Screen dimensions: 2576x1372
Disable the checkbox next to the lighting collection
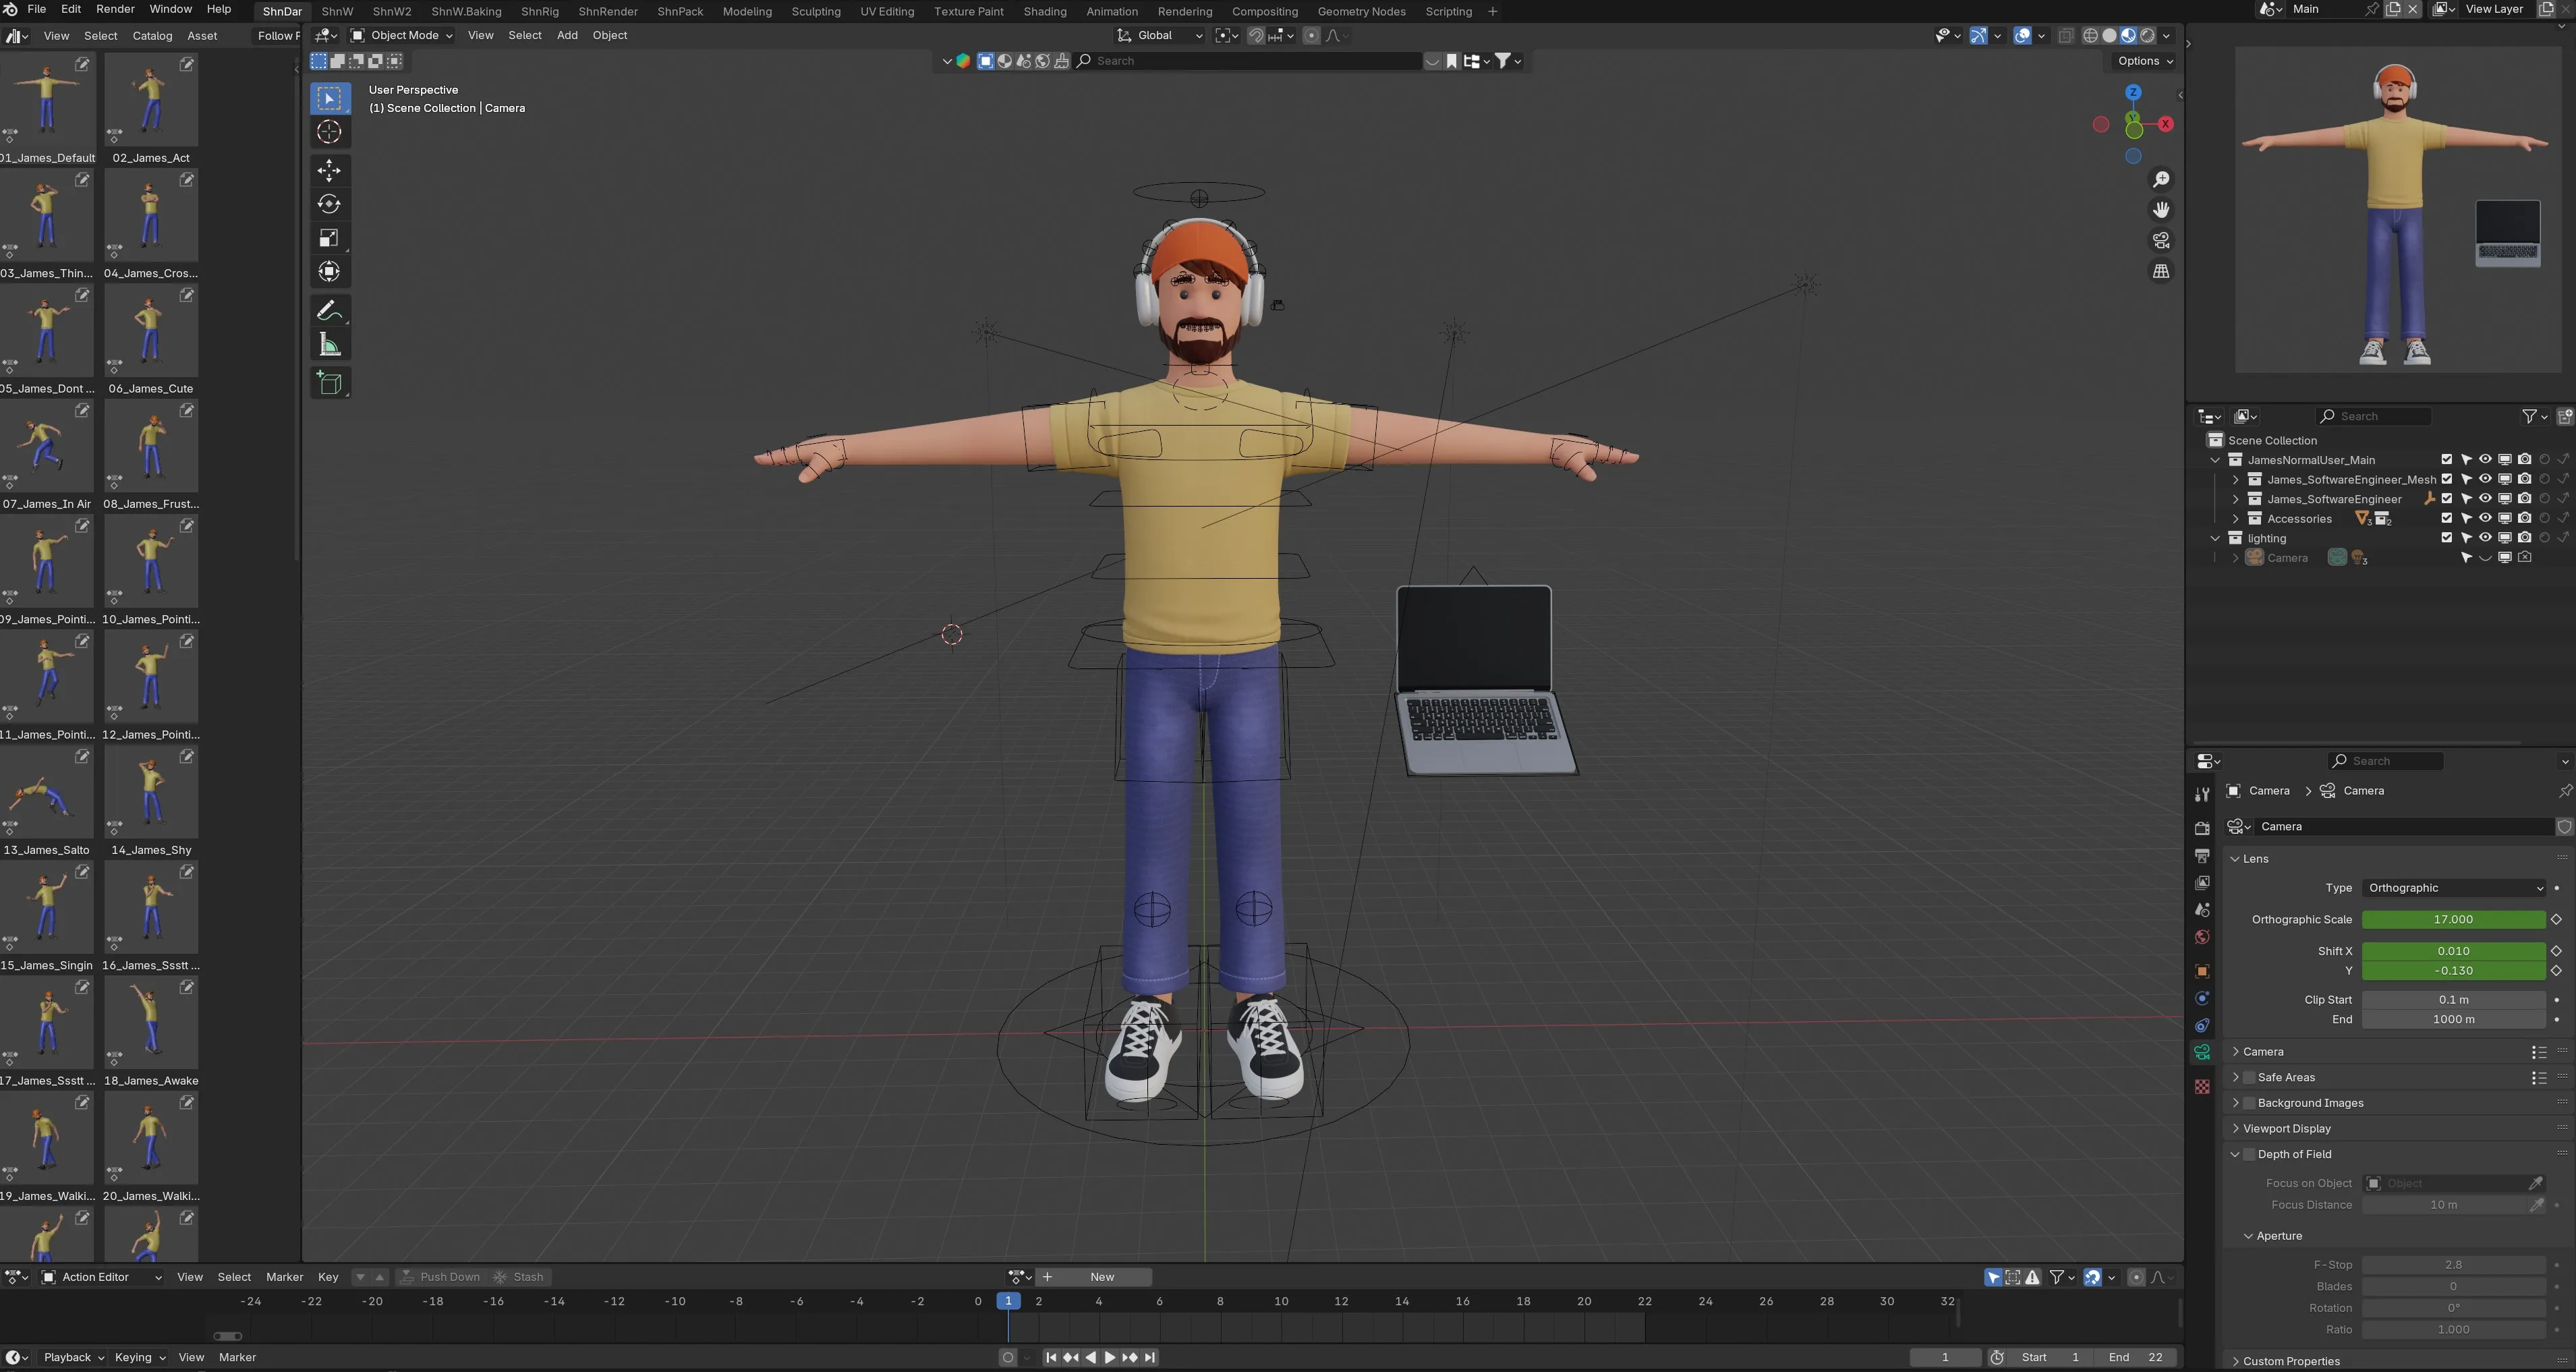2447,538
